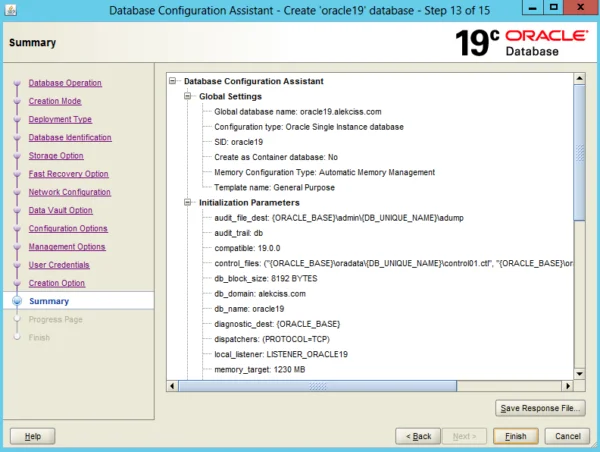This screenshot has height=452, width=600.
Task: Jump to the Fast Recovery Option step
Action: tap(68, 174)
